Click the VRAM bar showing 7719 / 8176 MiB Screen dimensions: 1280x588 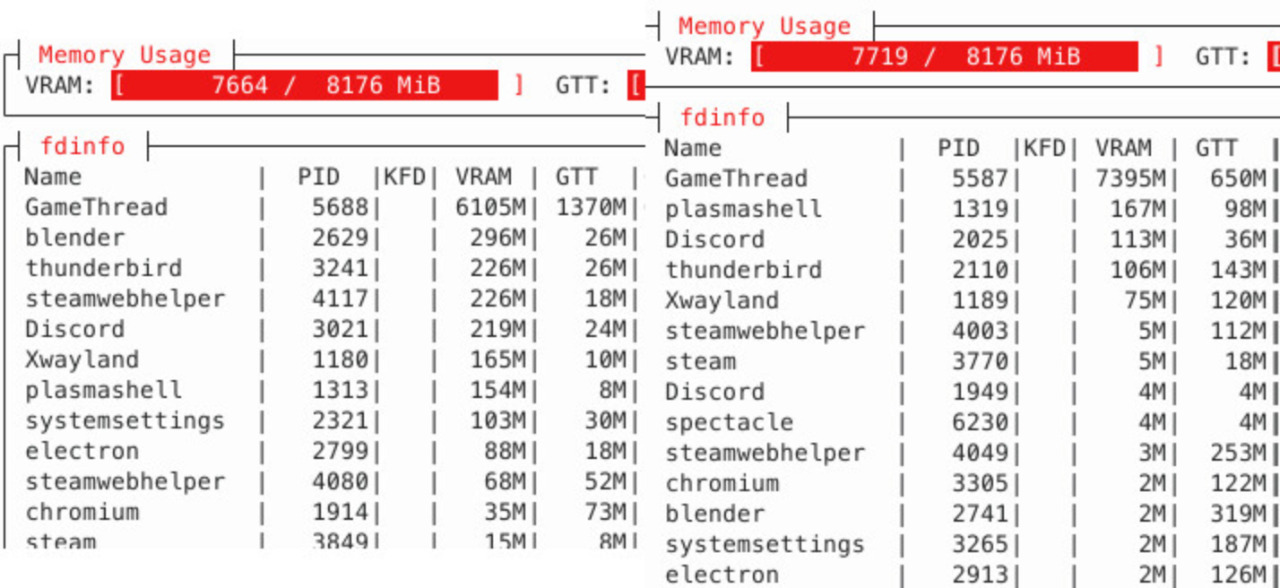click(x=945, y=56)
